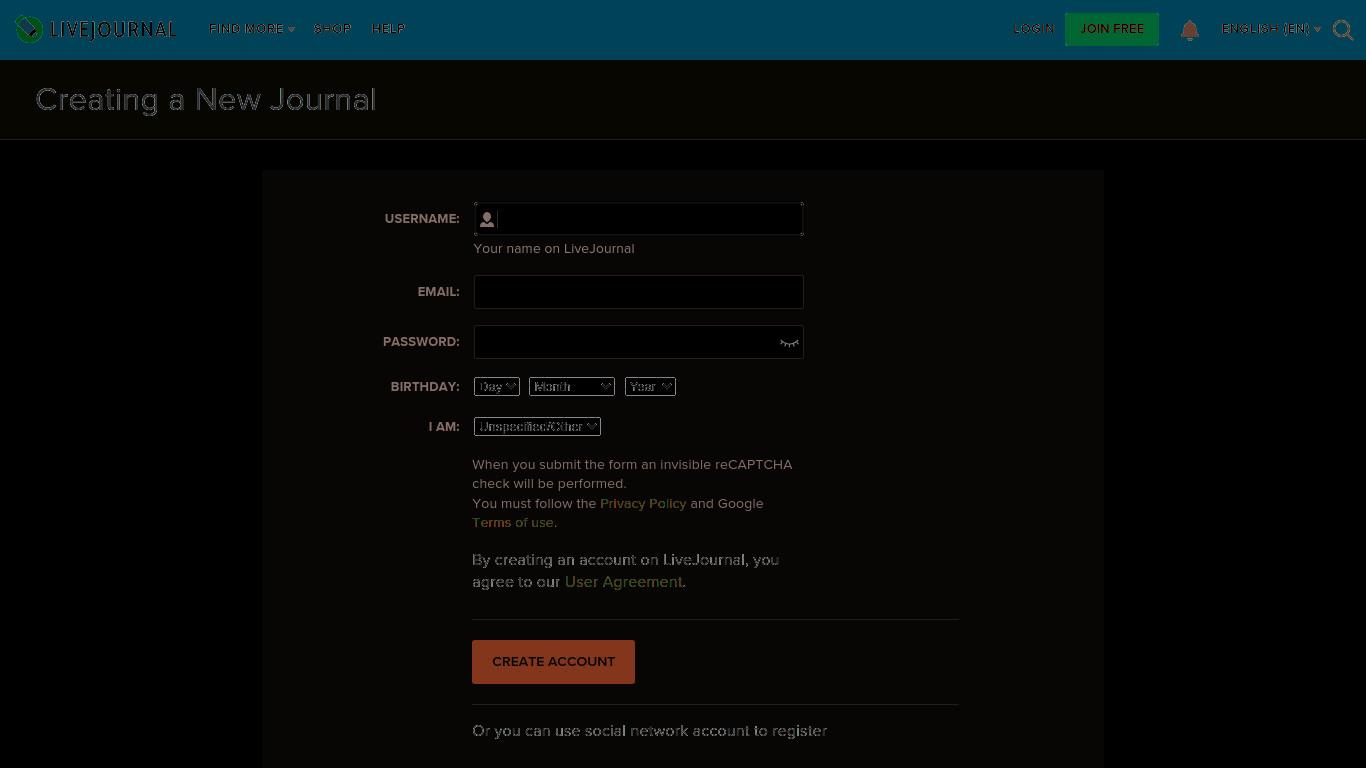Open the Google Terms of use link
1366x768 pixels.
click(513, 522)
